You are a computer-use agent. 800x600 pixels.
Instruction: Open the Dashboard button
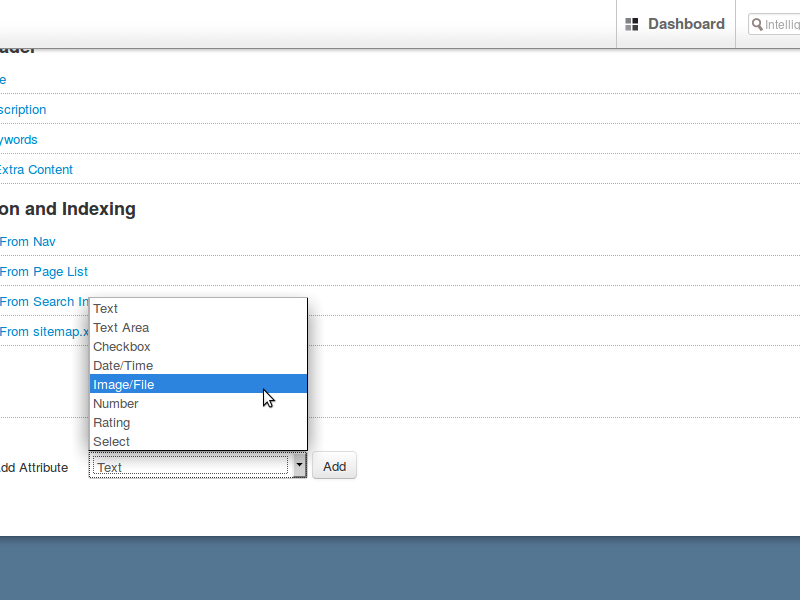point(676,24)
